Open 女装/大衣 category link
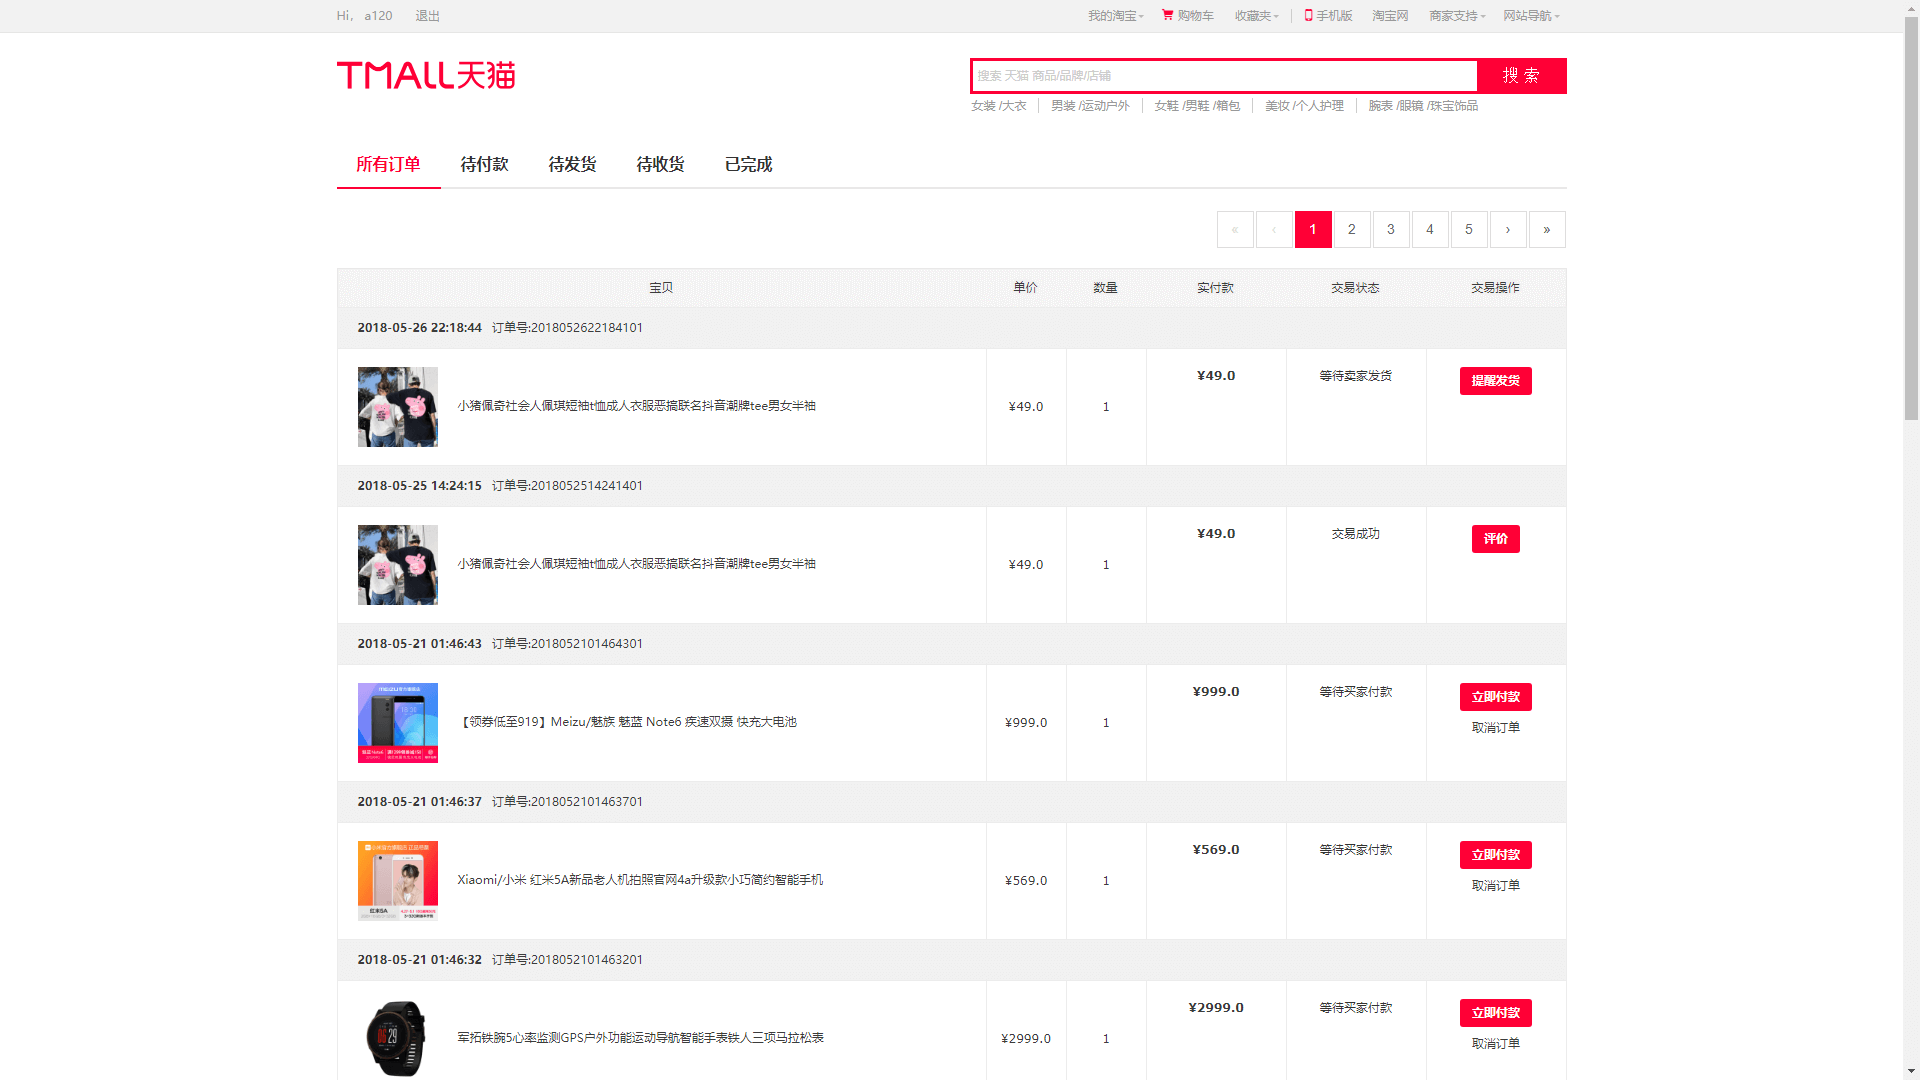This screenshot has height=1080, width=1920. point(999,106)
